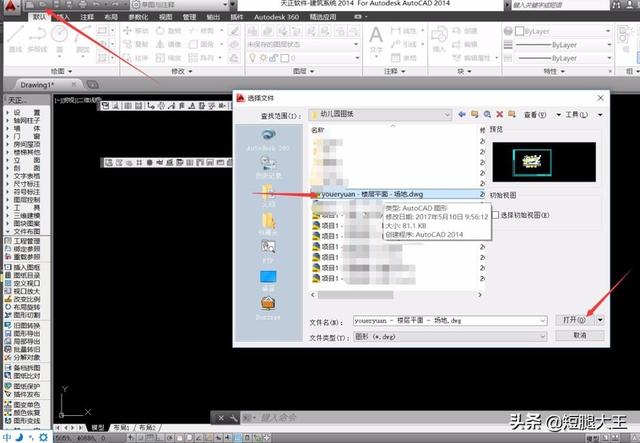Select the 直线 (Line) tool in ribbon

[x=16, y=39]
